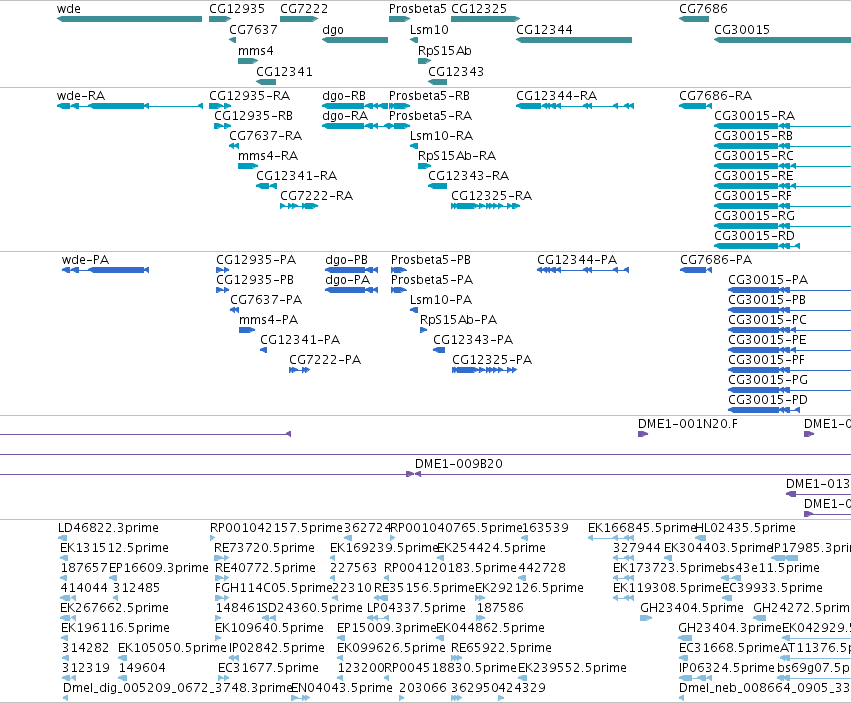Click protein CG7222-PA
Screen dimensions: 851x703
300,370
